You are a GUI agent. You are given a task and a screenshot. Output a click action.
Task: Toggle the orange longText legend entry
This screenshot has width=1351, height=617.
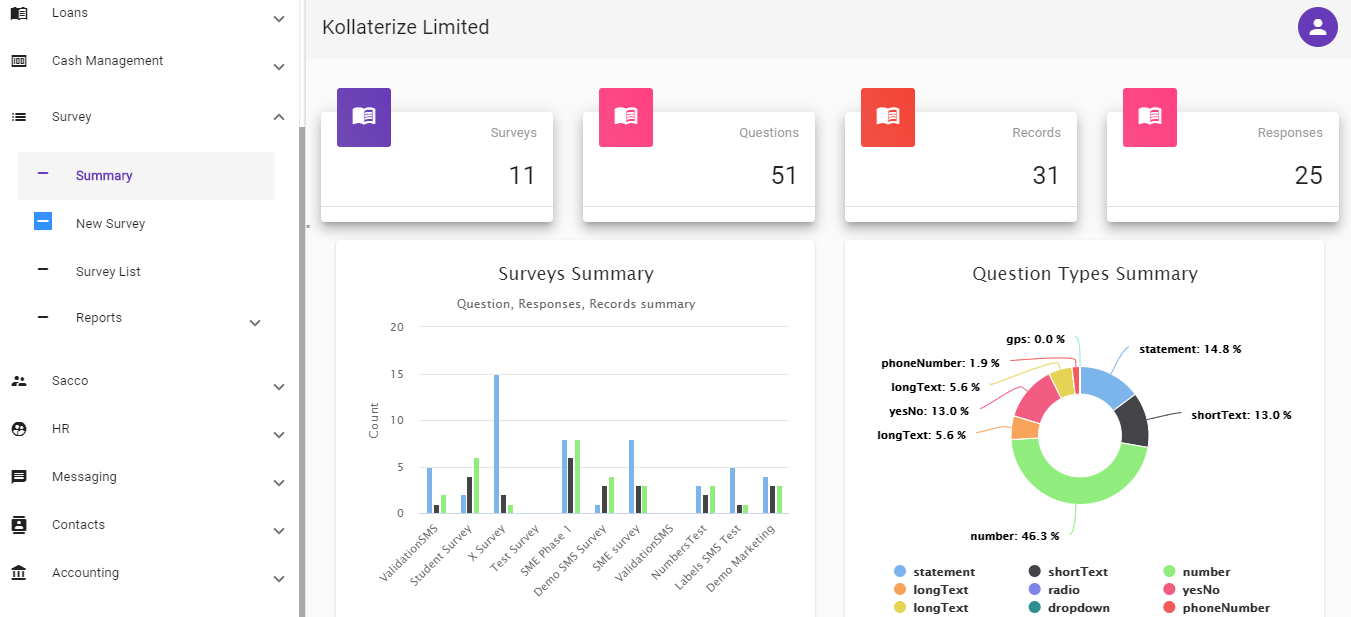pos(931,590)
